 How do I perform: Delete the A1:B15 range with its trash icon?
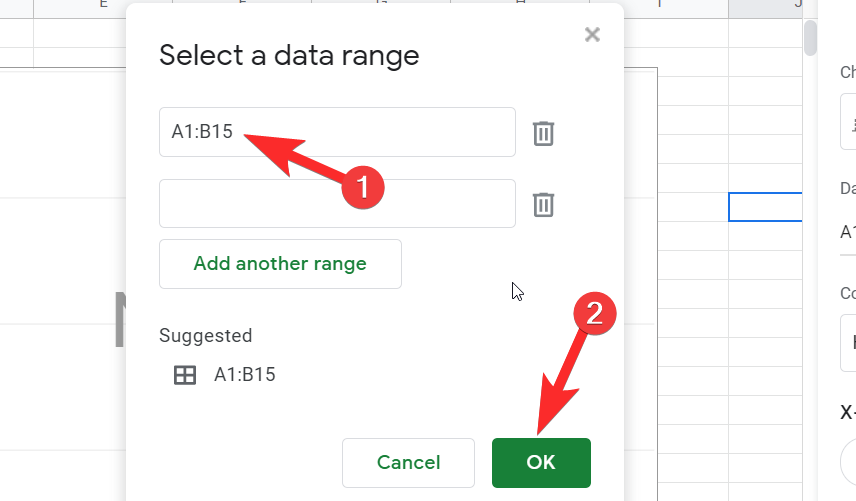543,133
